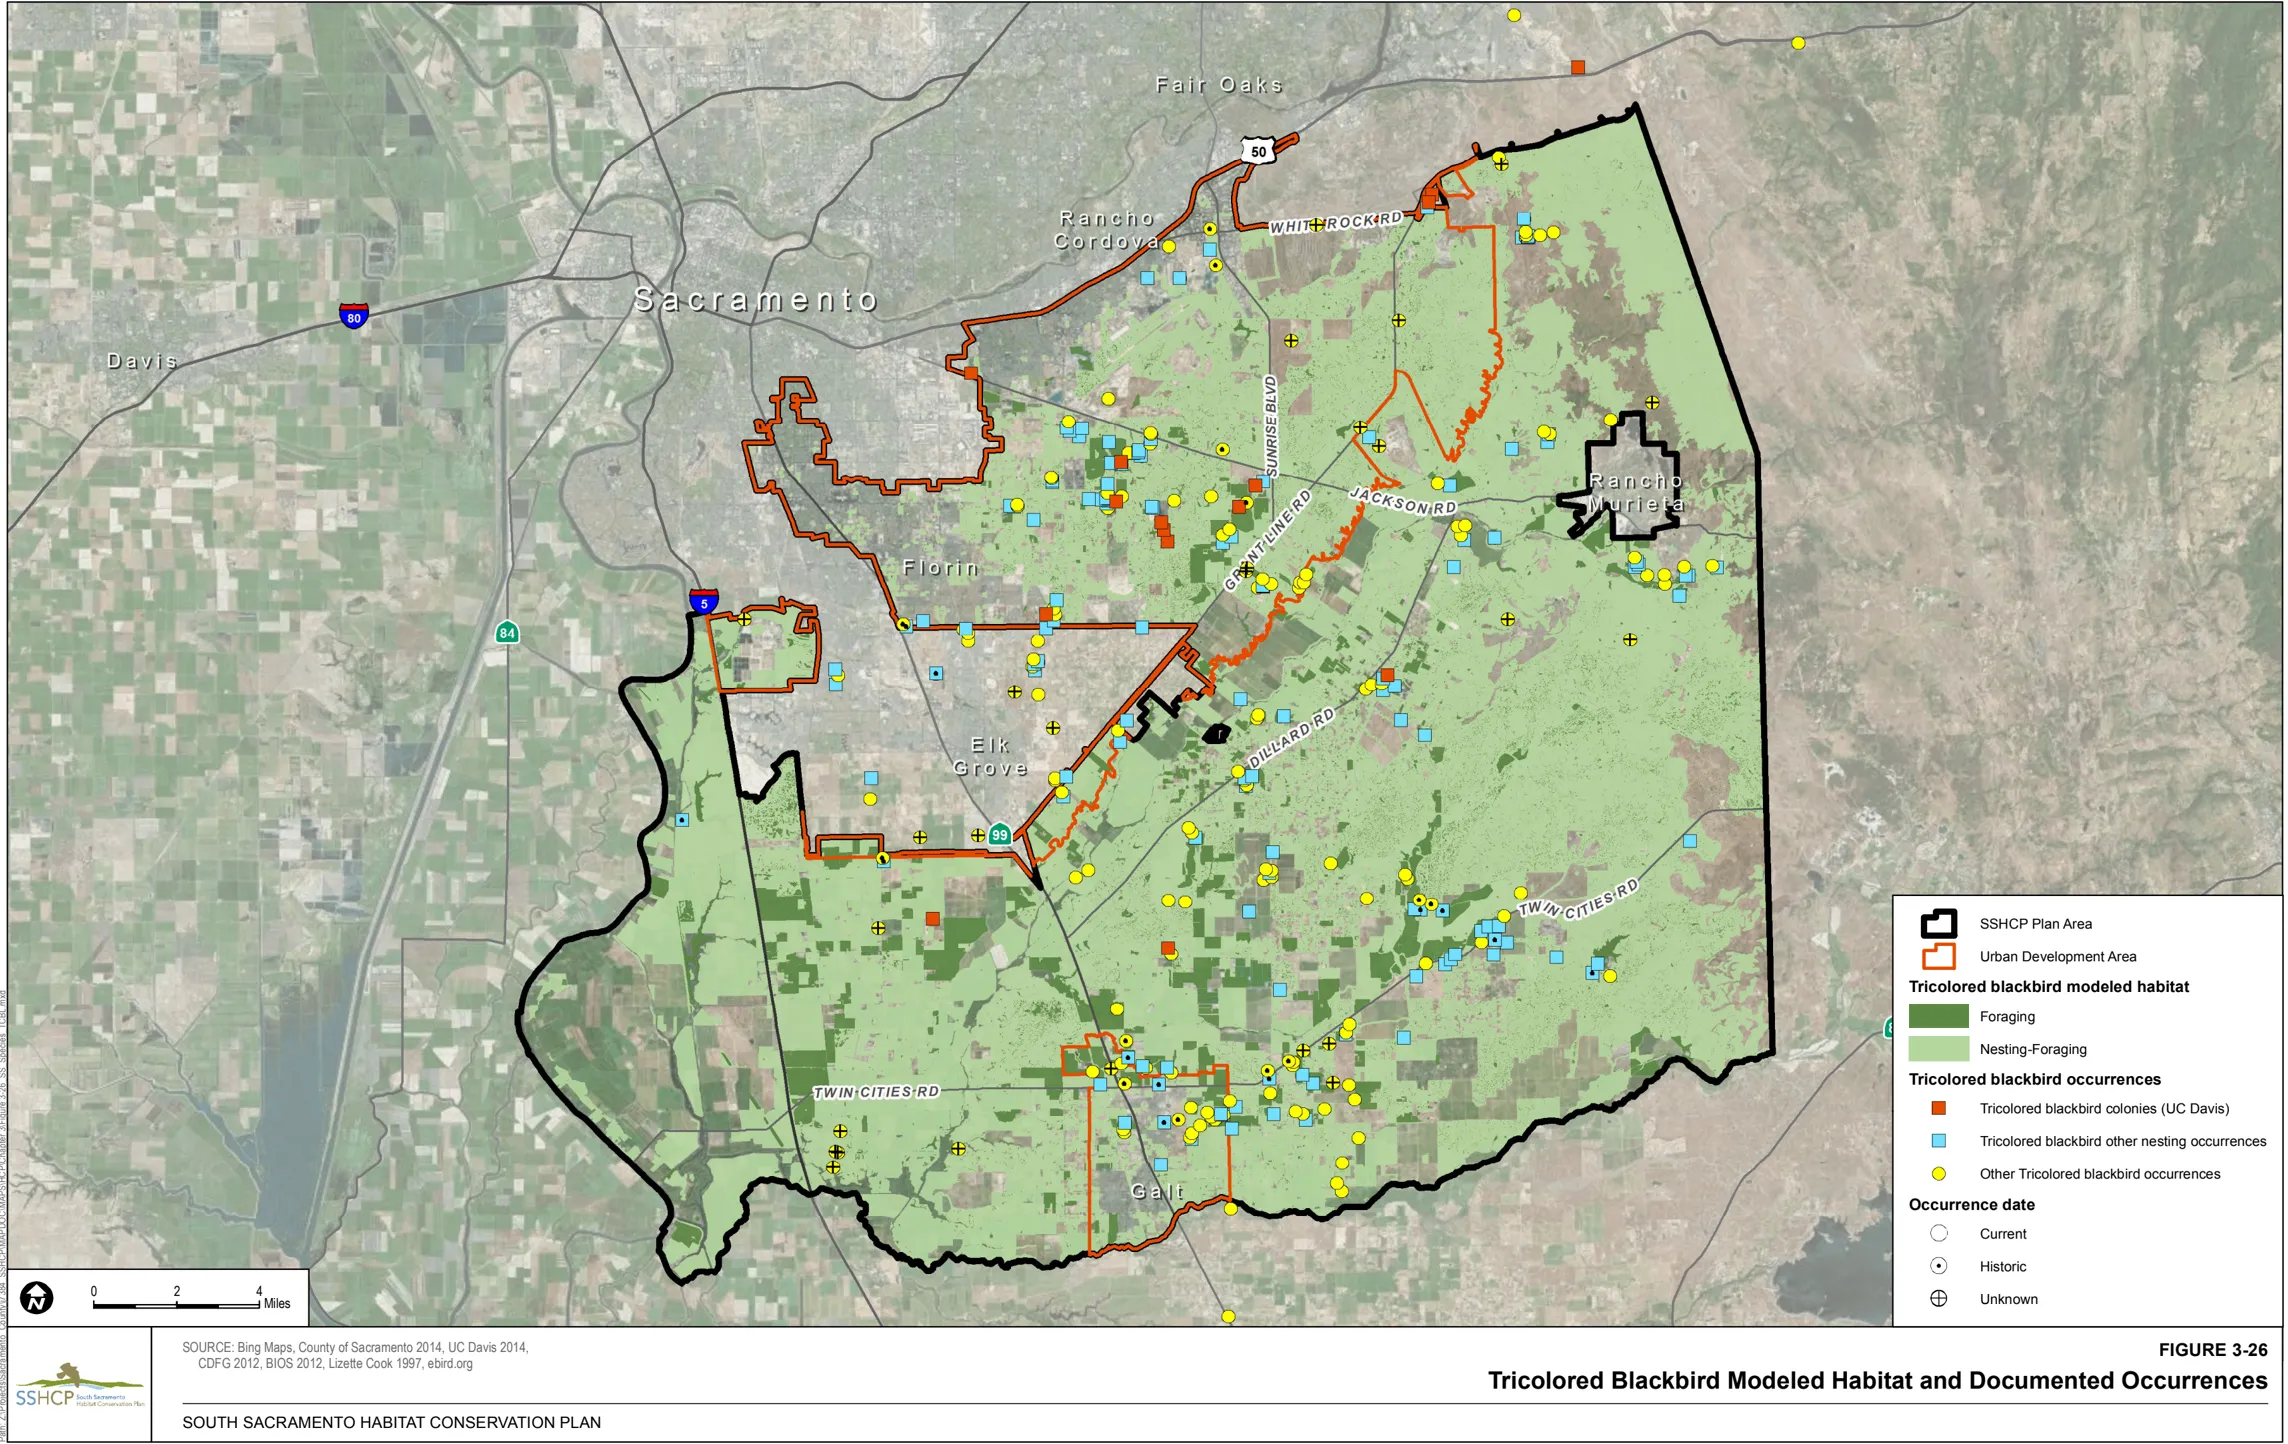The image size is (2288, 1444).
Task: Click the Florin label
Action: (x=941, y=568)
